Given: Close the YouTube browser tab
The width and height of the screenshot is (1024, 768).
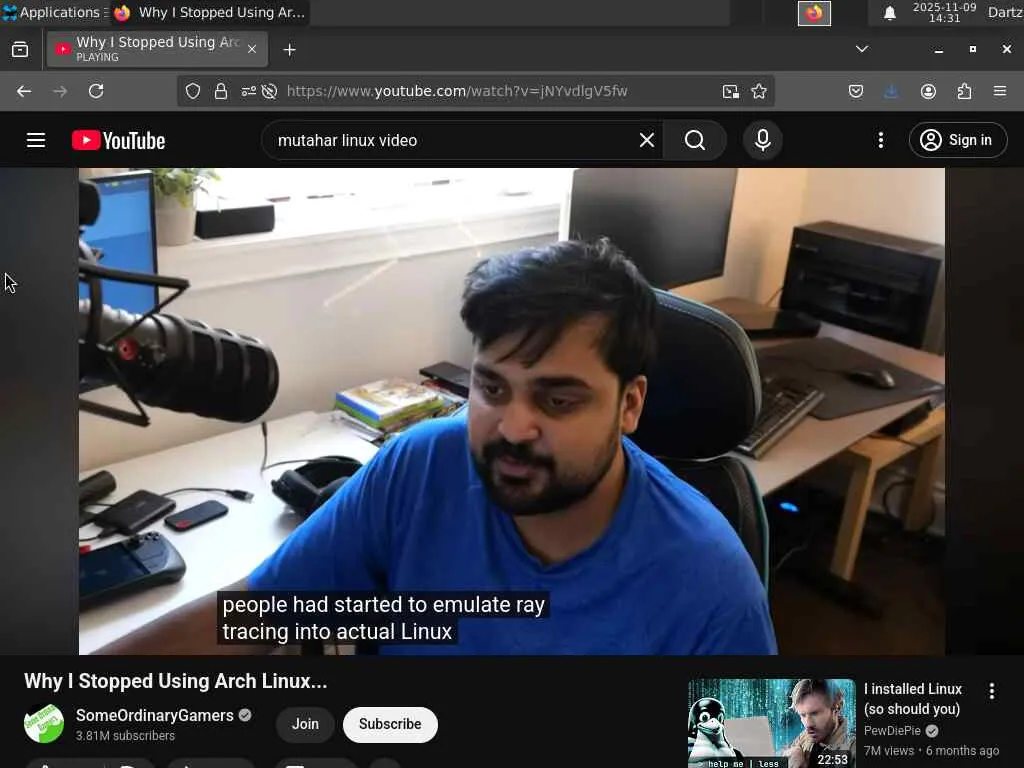Looking at the screenshot, I should click(x=252, y=49).
